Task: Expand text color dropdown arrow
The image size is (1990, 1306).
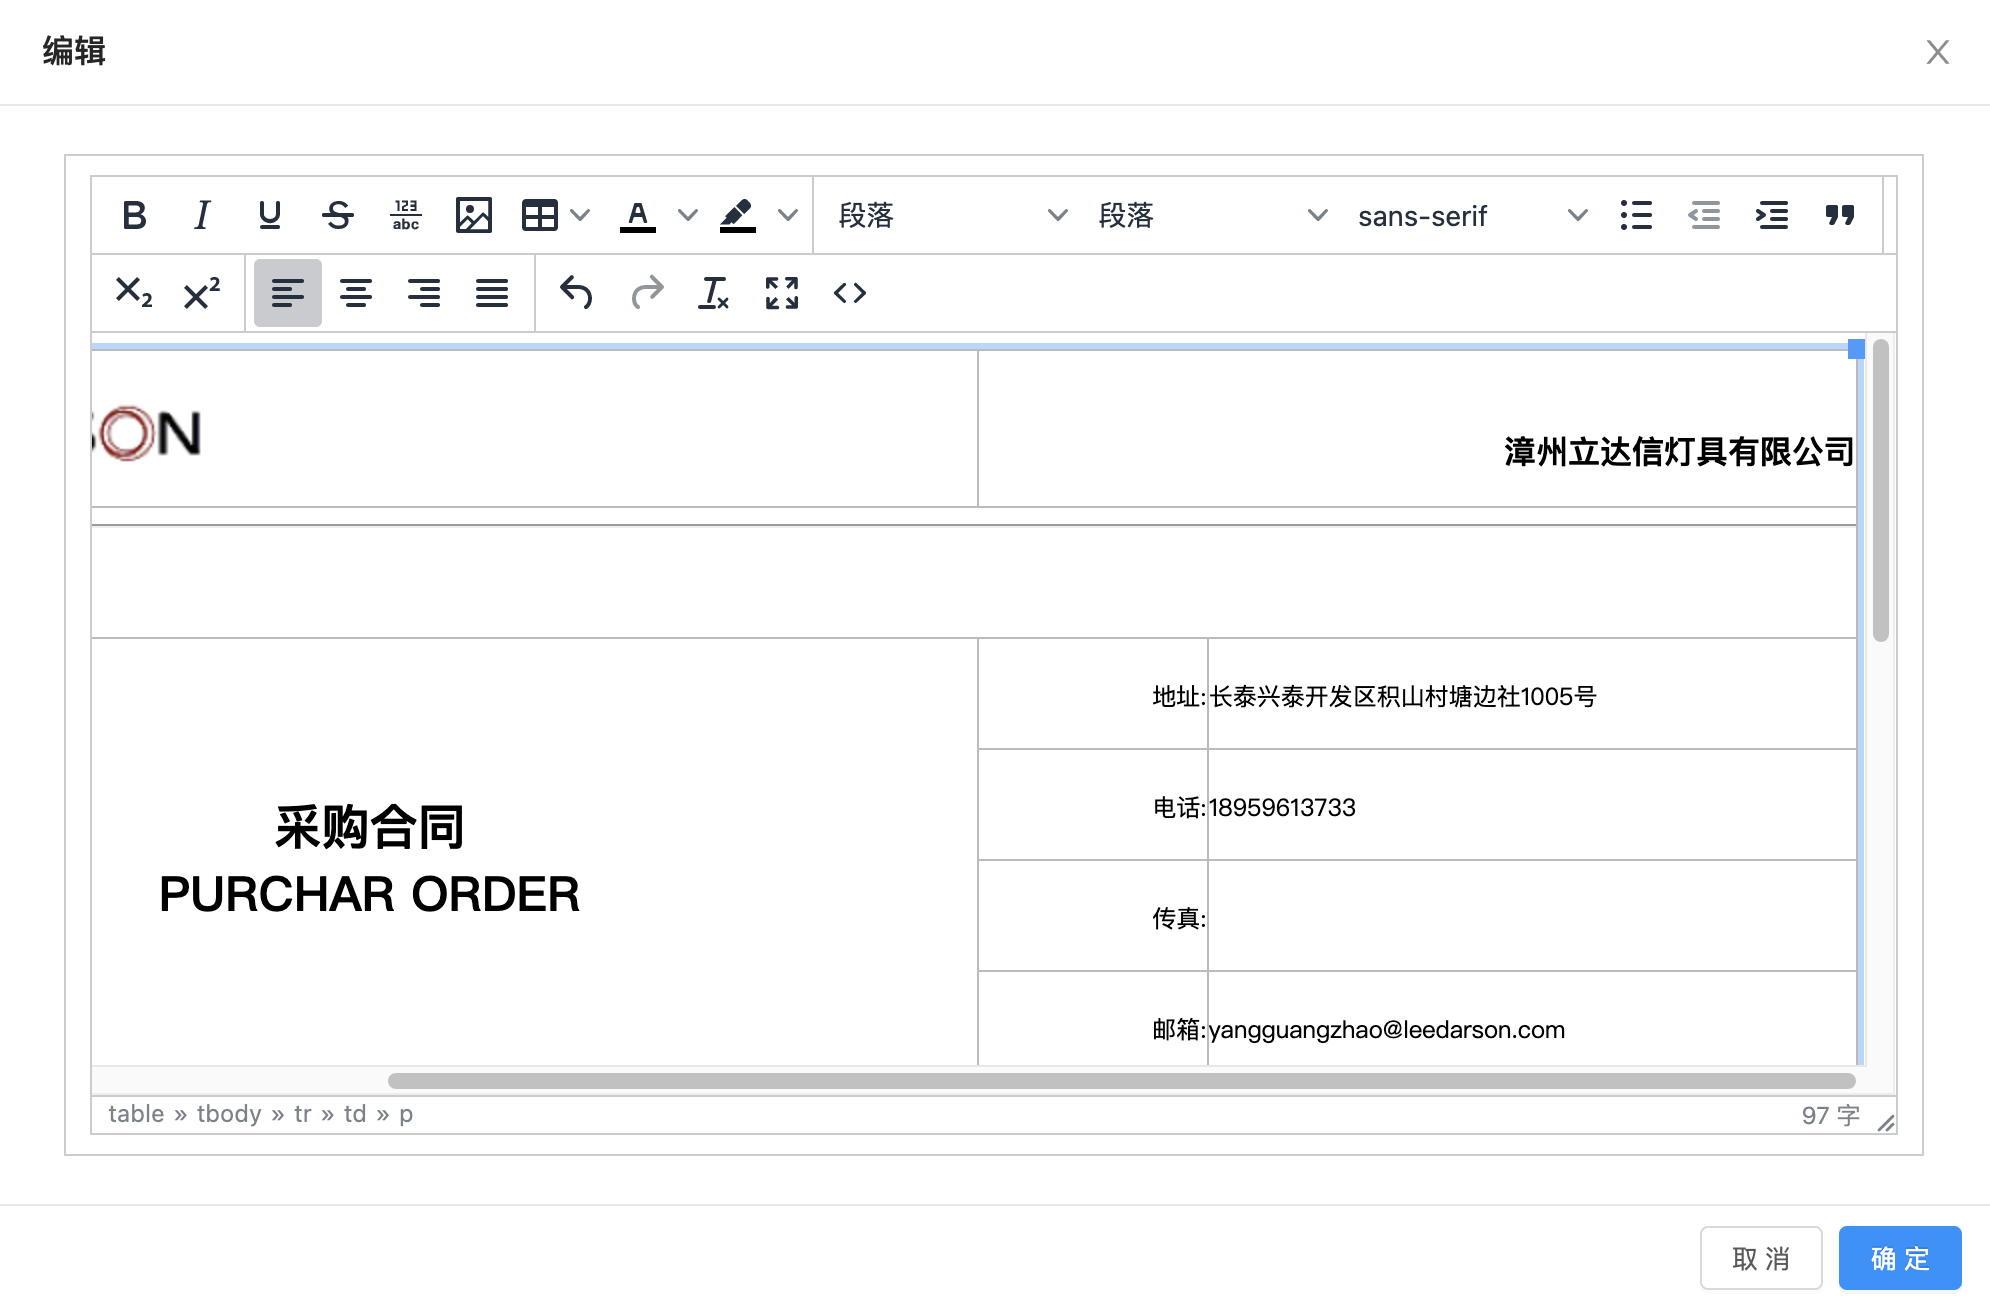Action: (687, 215)
